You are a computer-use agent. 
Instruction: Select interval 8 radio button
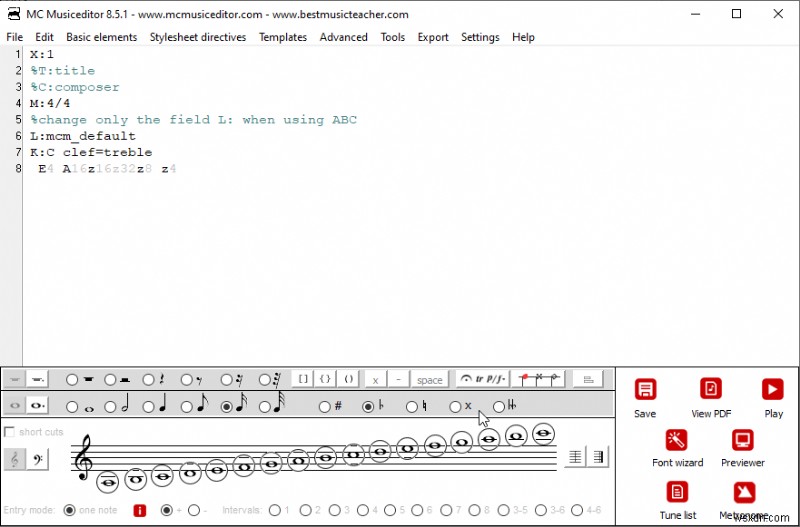pos(474,510)
